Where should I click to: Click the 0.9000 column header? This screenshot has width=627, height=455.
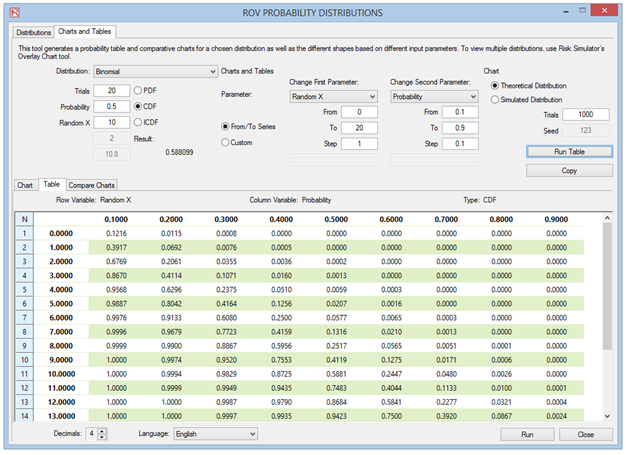coord(556,219)
